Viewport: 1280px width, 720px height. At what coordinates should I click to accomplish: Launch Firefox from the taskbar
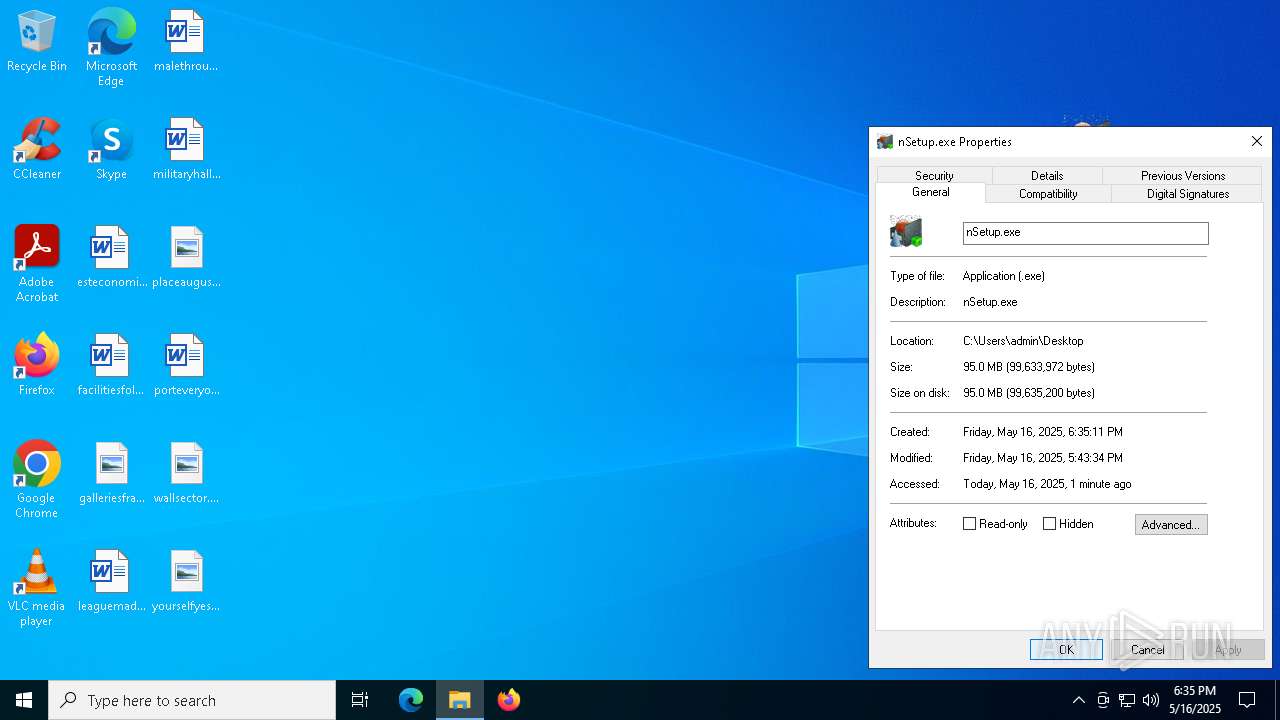point(509,700)
